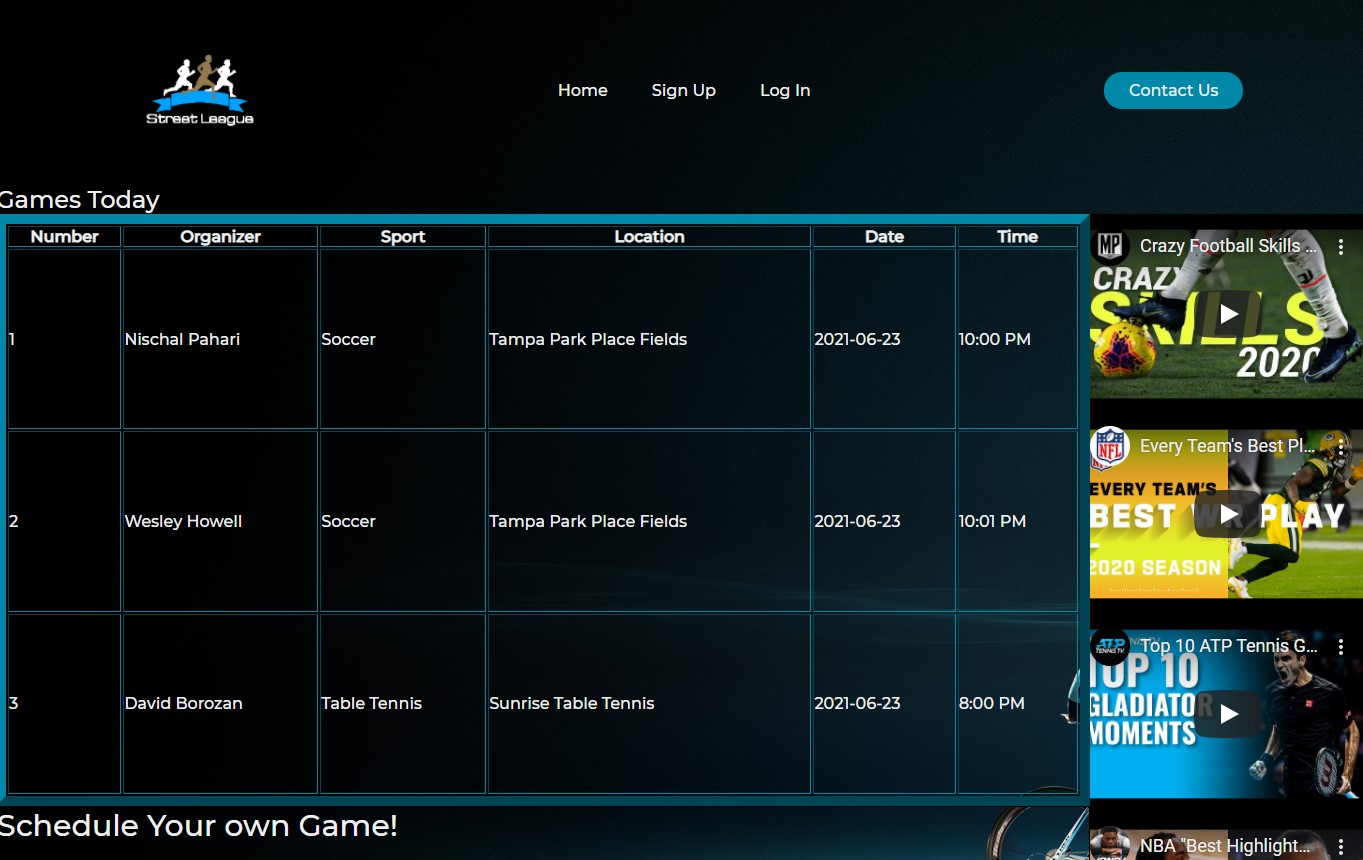Image resolution: width=1363 pixels, height=860 pixels.
Task: Select organizer David Borozan cell
Action: 220,703
